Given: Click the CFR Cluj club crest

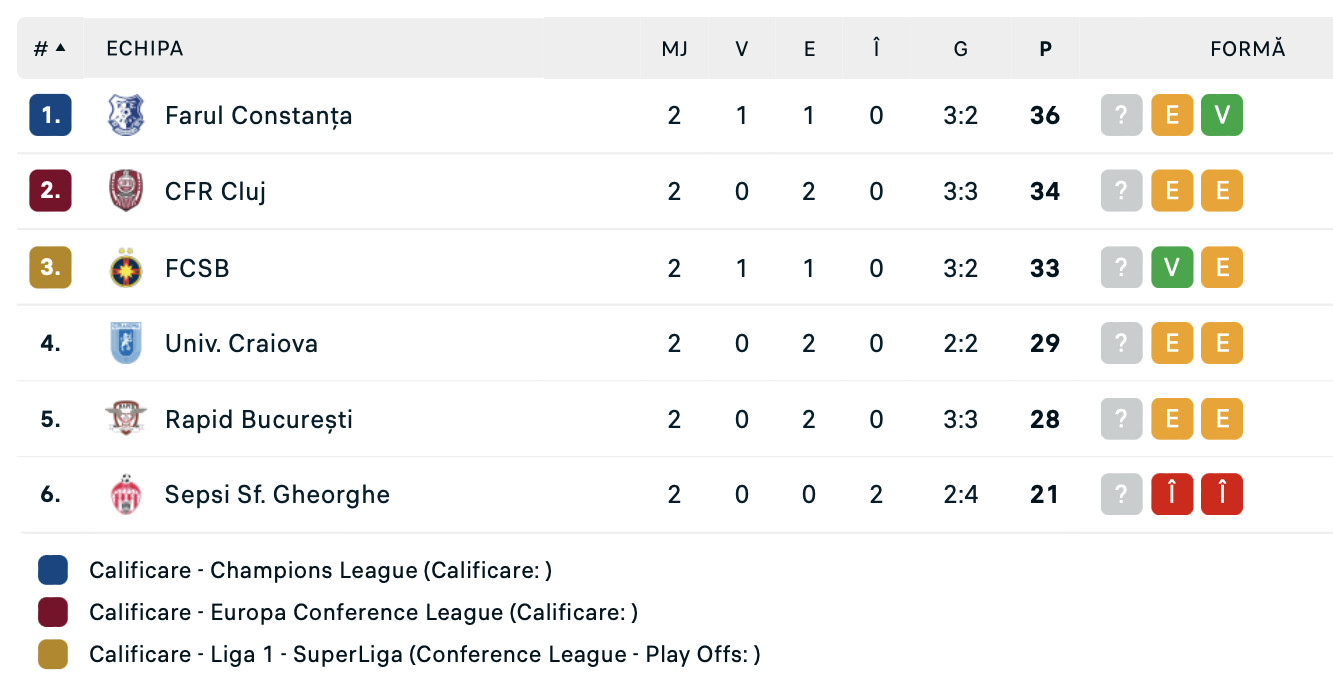Looking at the screenshot, I should (126, 191).
